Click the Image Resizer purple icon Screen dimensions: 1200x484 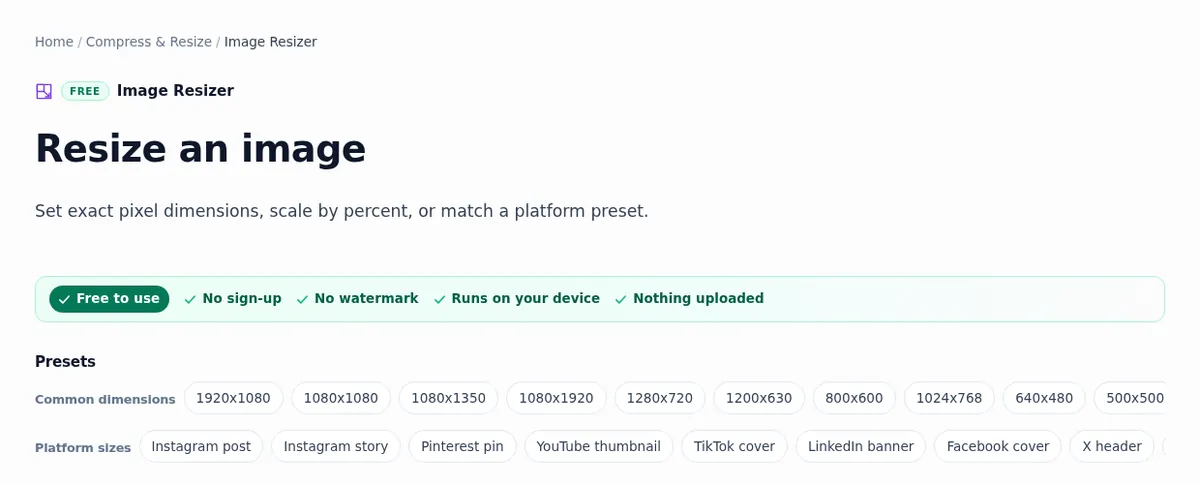pyautogui.click(x=44, y=91)
